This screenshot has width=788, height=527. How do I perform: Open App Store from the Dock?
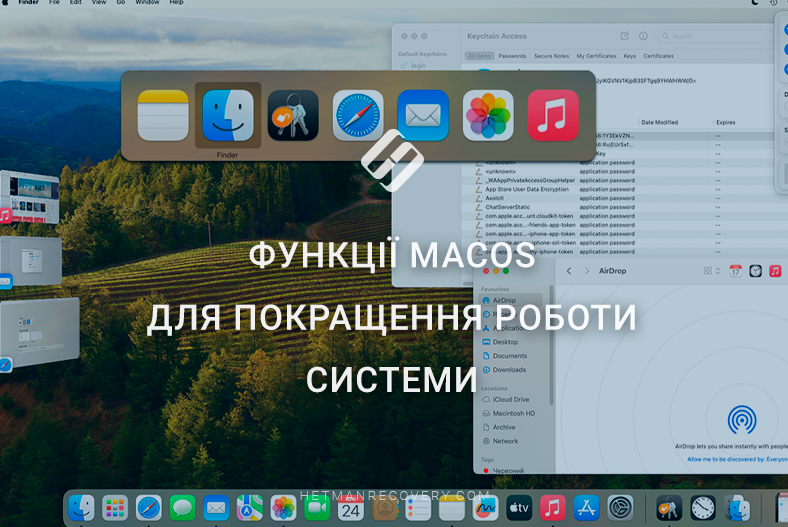[x=586, y=508]
